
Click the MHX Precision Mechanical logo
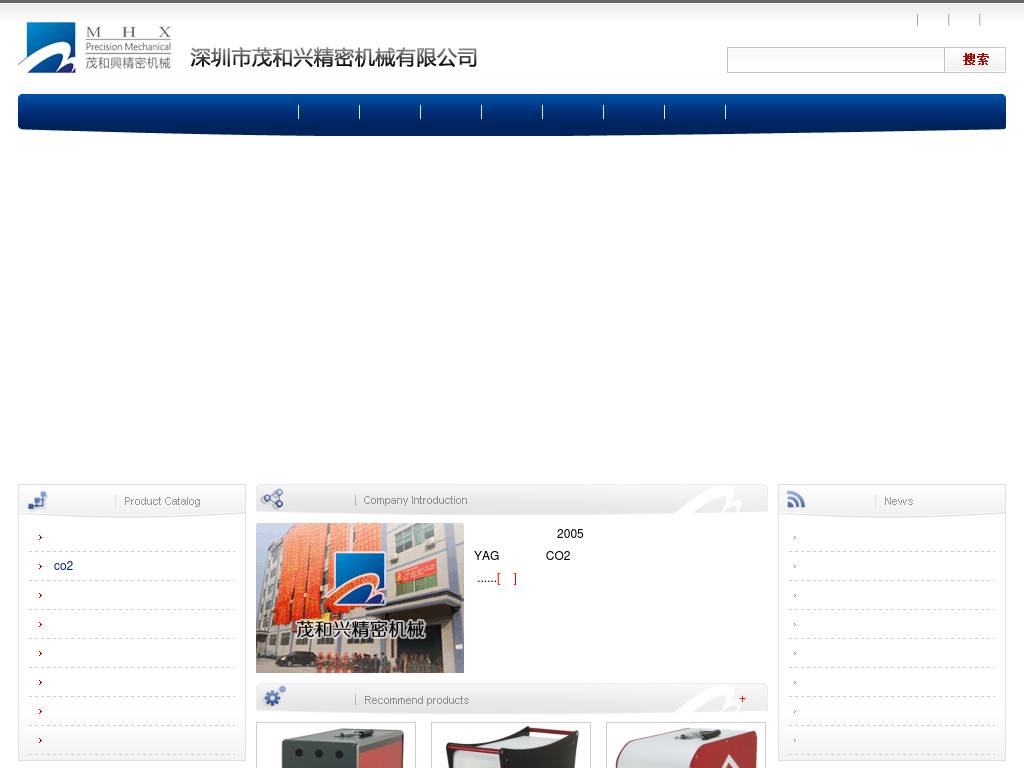(x=95, y=47)
